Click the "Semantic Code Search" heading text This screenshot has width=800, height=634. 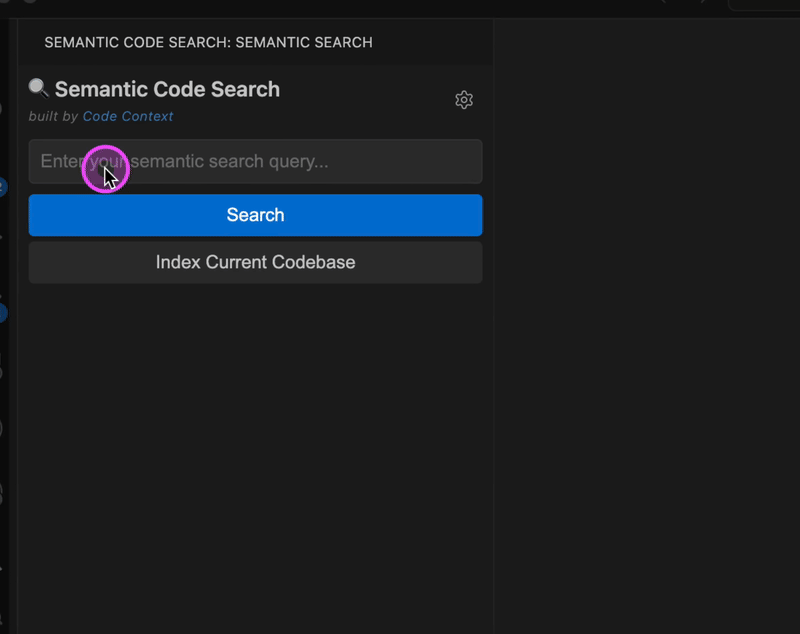167,89
